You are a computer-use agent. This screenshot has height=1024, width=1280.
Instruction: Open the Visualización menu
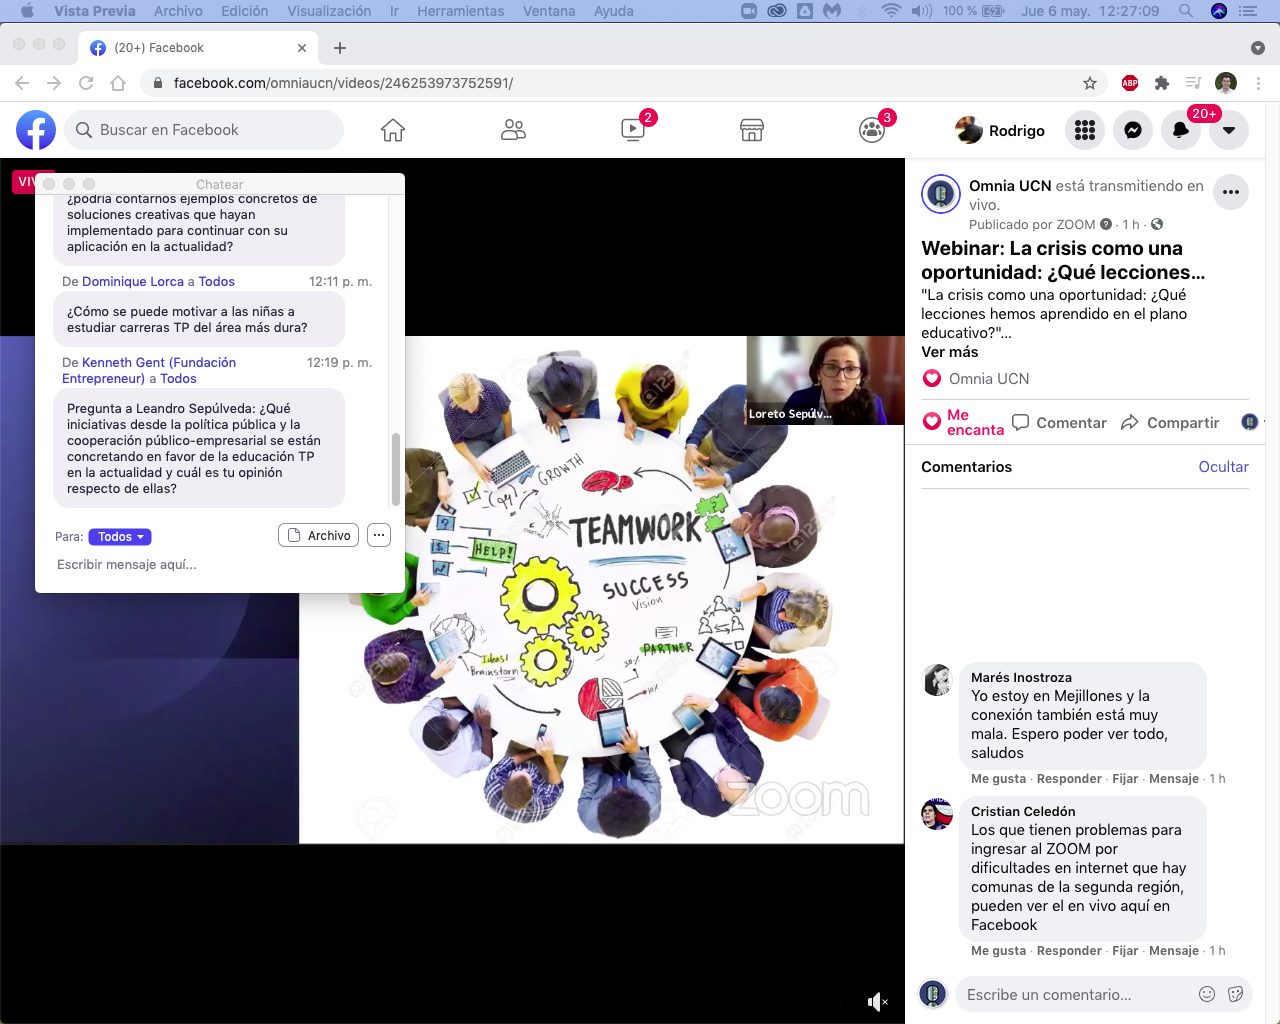(329, 11)
